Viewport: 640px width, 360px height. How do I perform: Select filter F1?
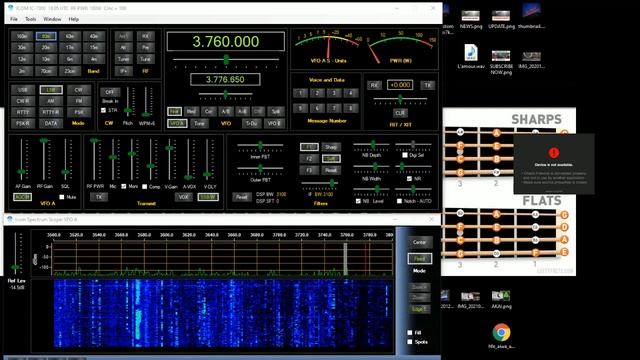[309, 147]
